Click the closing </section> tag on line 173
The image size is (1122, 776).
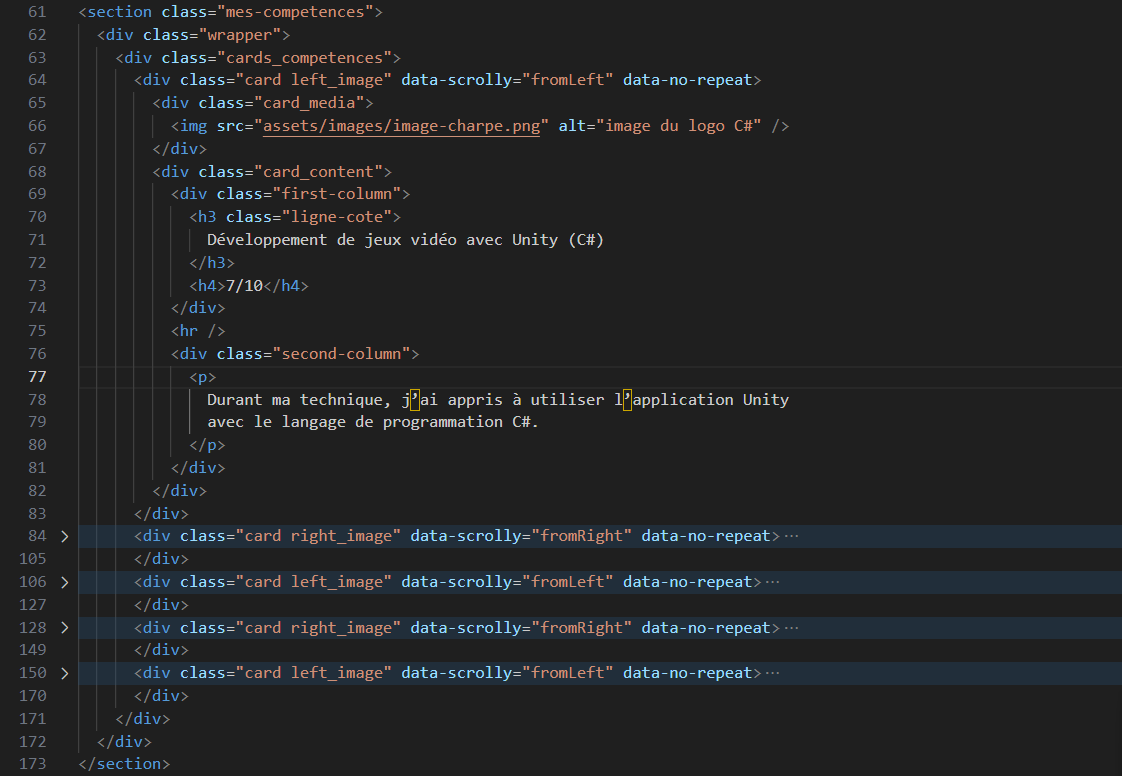[x=123, y=763]
